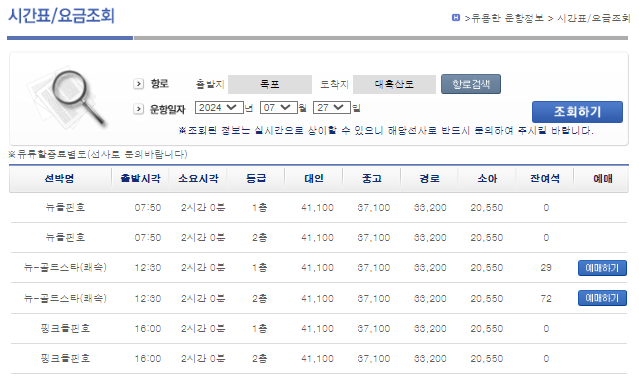Screen dimensions: 639x380
Task: Open the day dropdown showing 27
Action: tap(332, 108)
